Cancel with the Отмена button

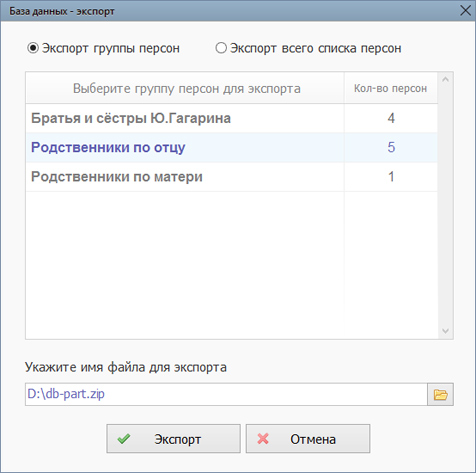click(x=308, y=439)
